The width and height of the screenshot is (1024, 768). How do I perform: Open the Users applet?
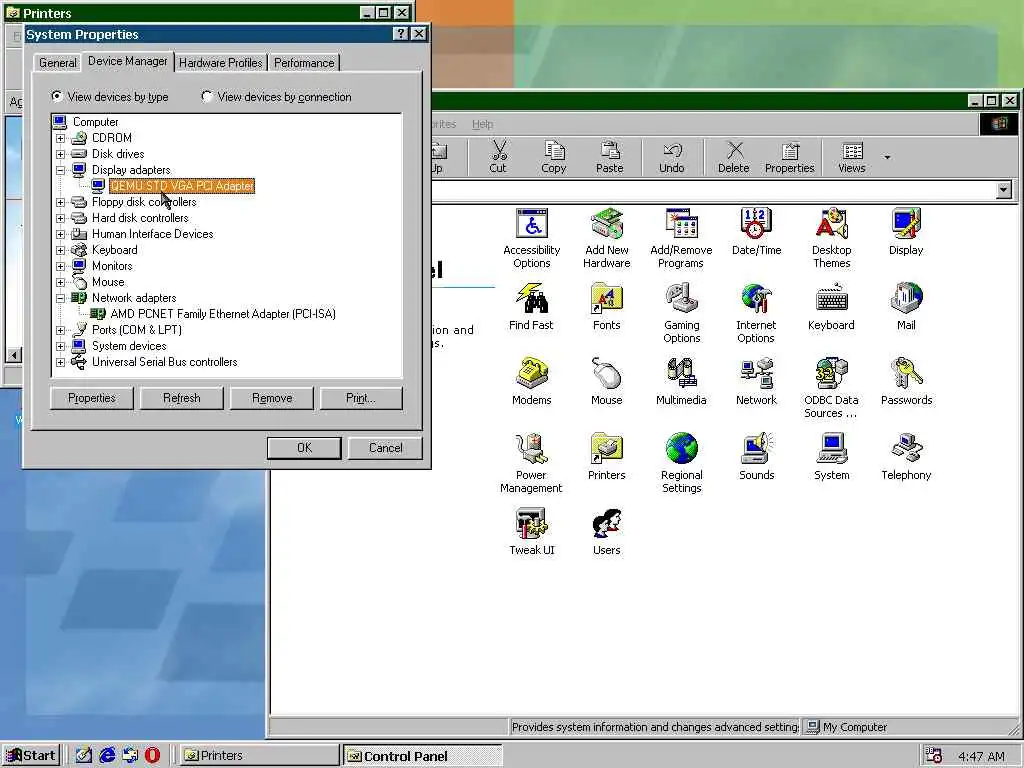(607, 532)
